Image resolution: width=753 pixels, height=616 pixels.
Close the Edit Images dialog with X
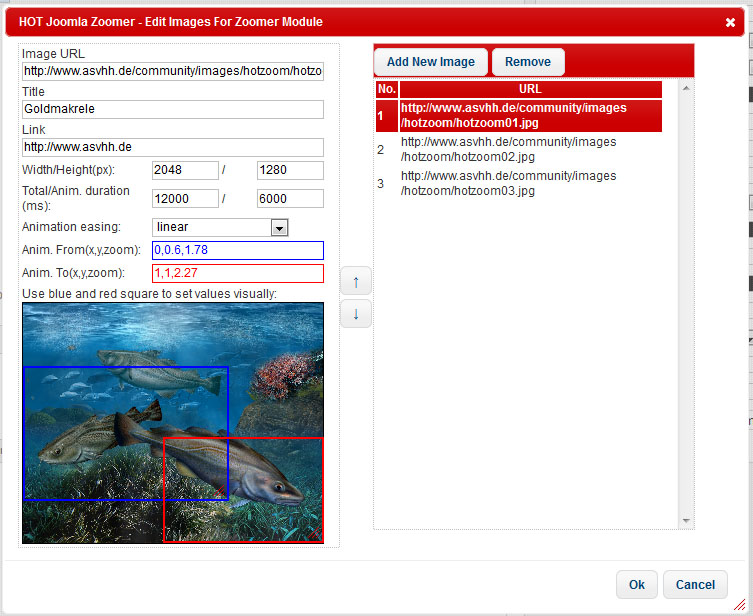coord(730,22)
